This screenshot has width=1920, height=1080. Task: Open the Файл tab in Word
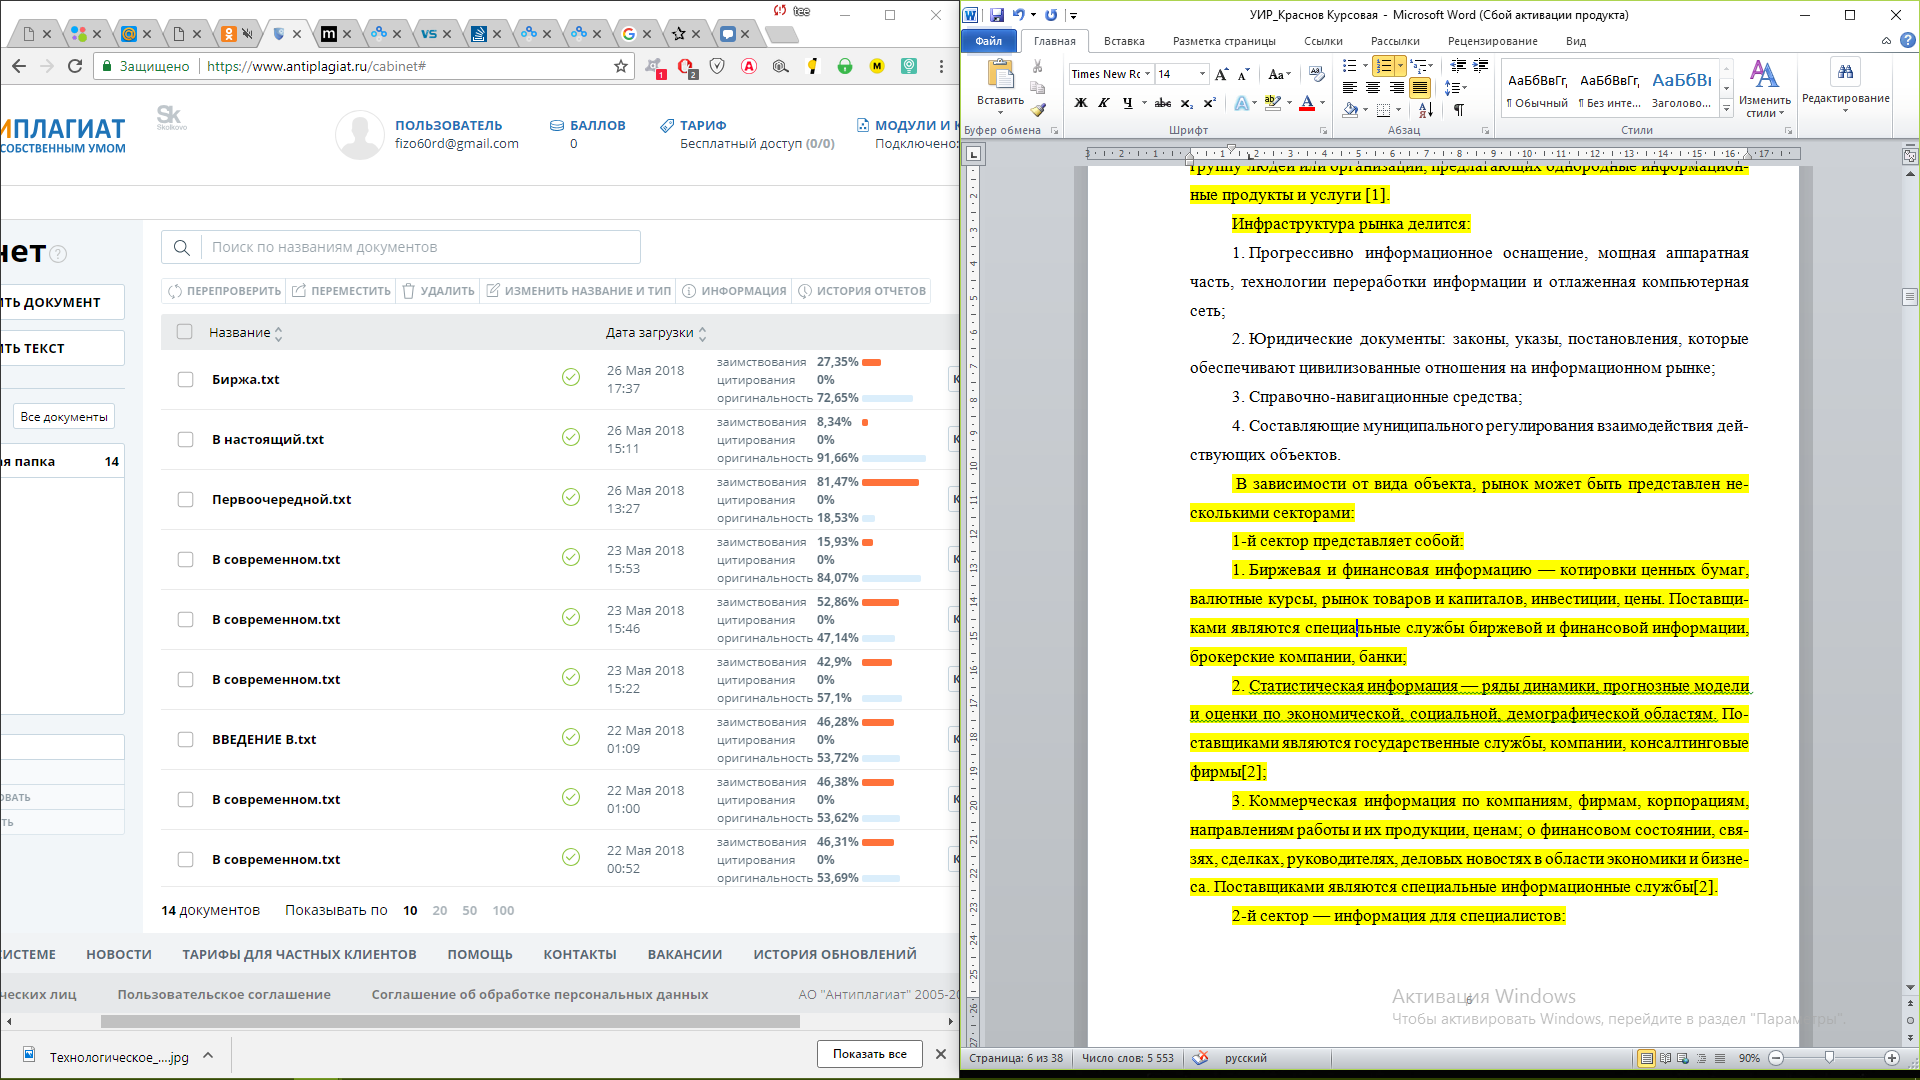(989, 41)
